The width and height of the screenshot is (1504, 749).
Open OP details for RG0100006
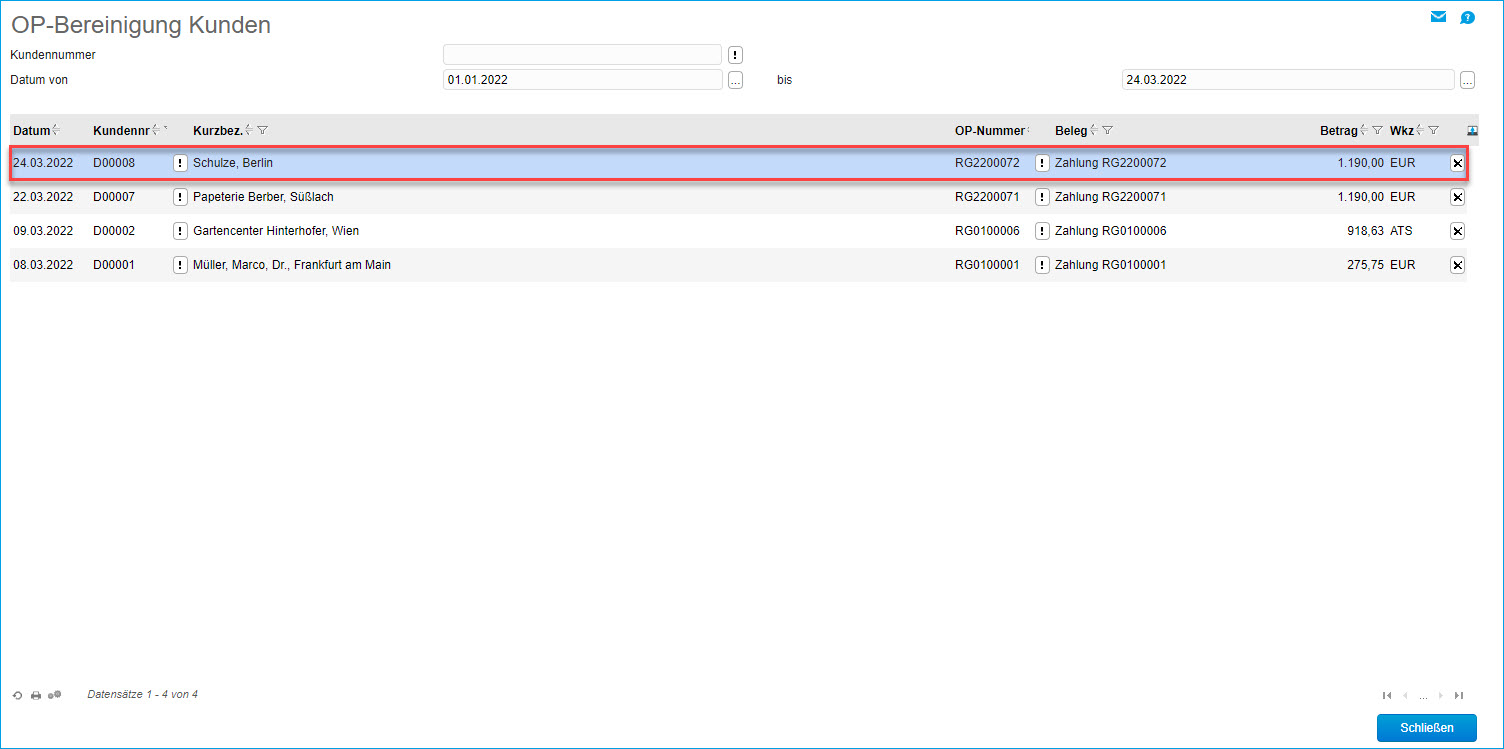tap(1042, 231)
